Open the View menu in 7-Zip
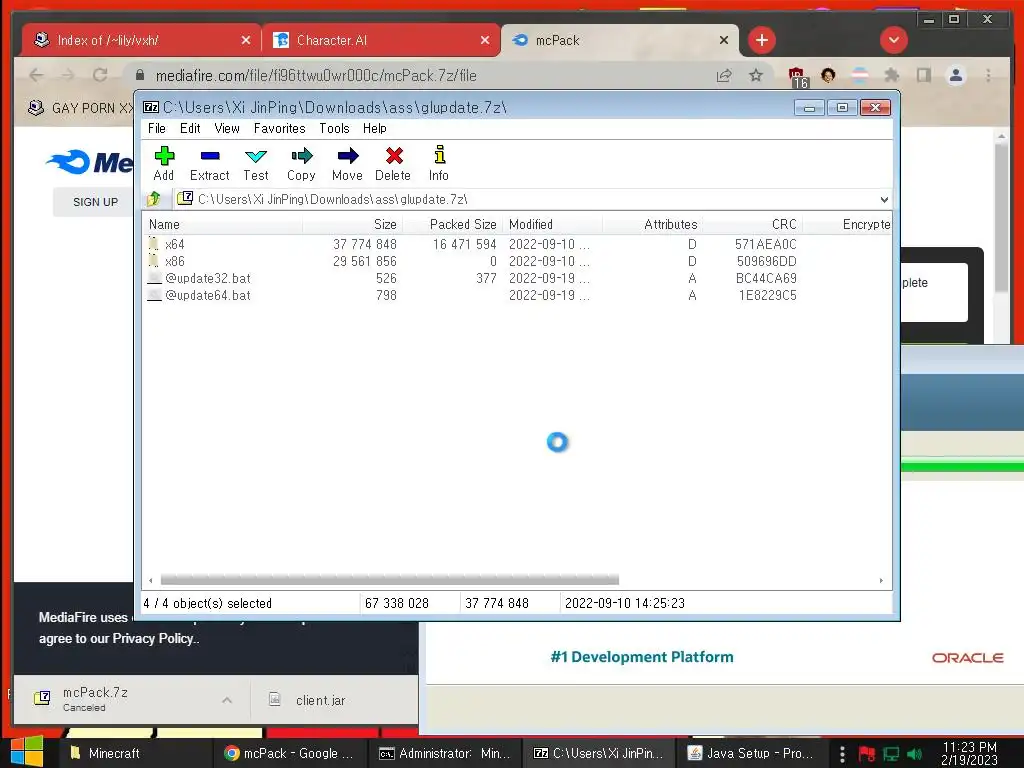Image resolution: width=1024 pixels, height=768 pixels. 227,128
